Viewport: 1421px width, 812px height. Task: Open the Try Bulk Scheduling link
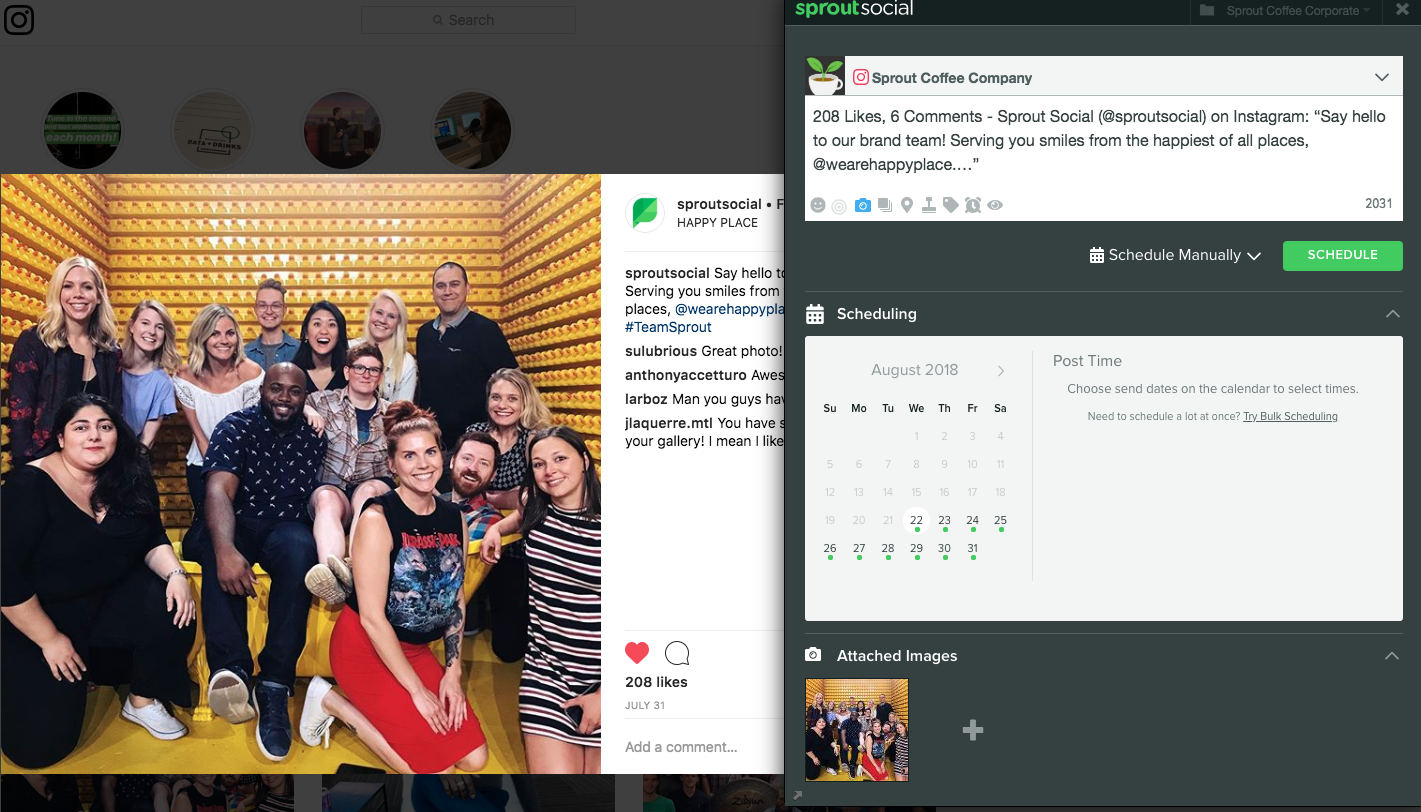(x=1290, y=416)
